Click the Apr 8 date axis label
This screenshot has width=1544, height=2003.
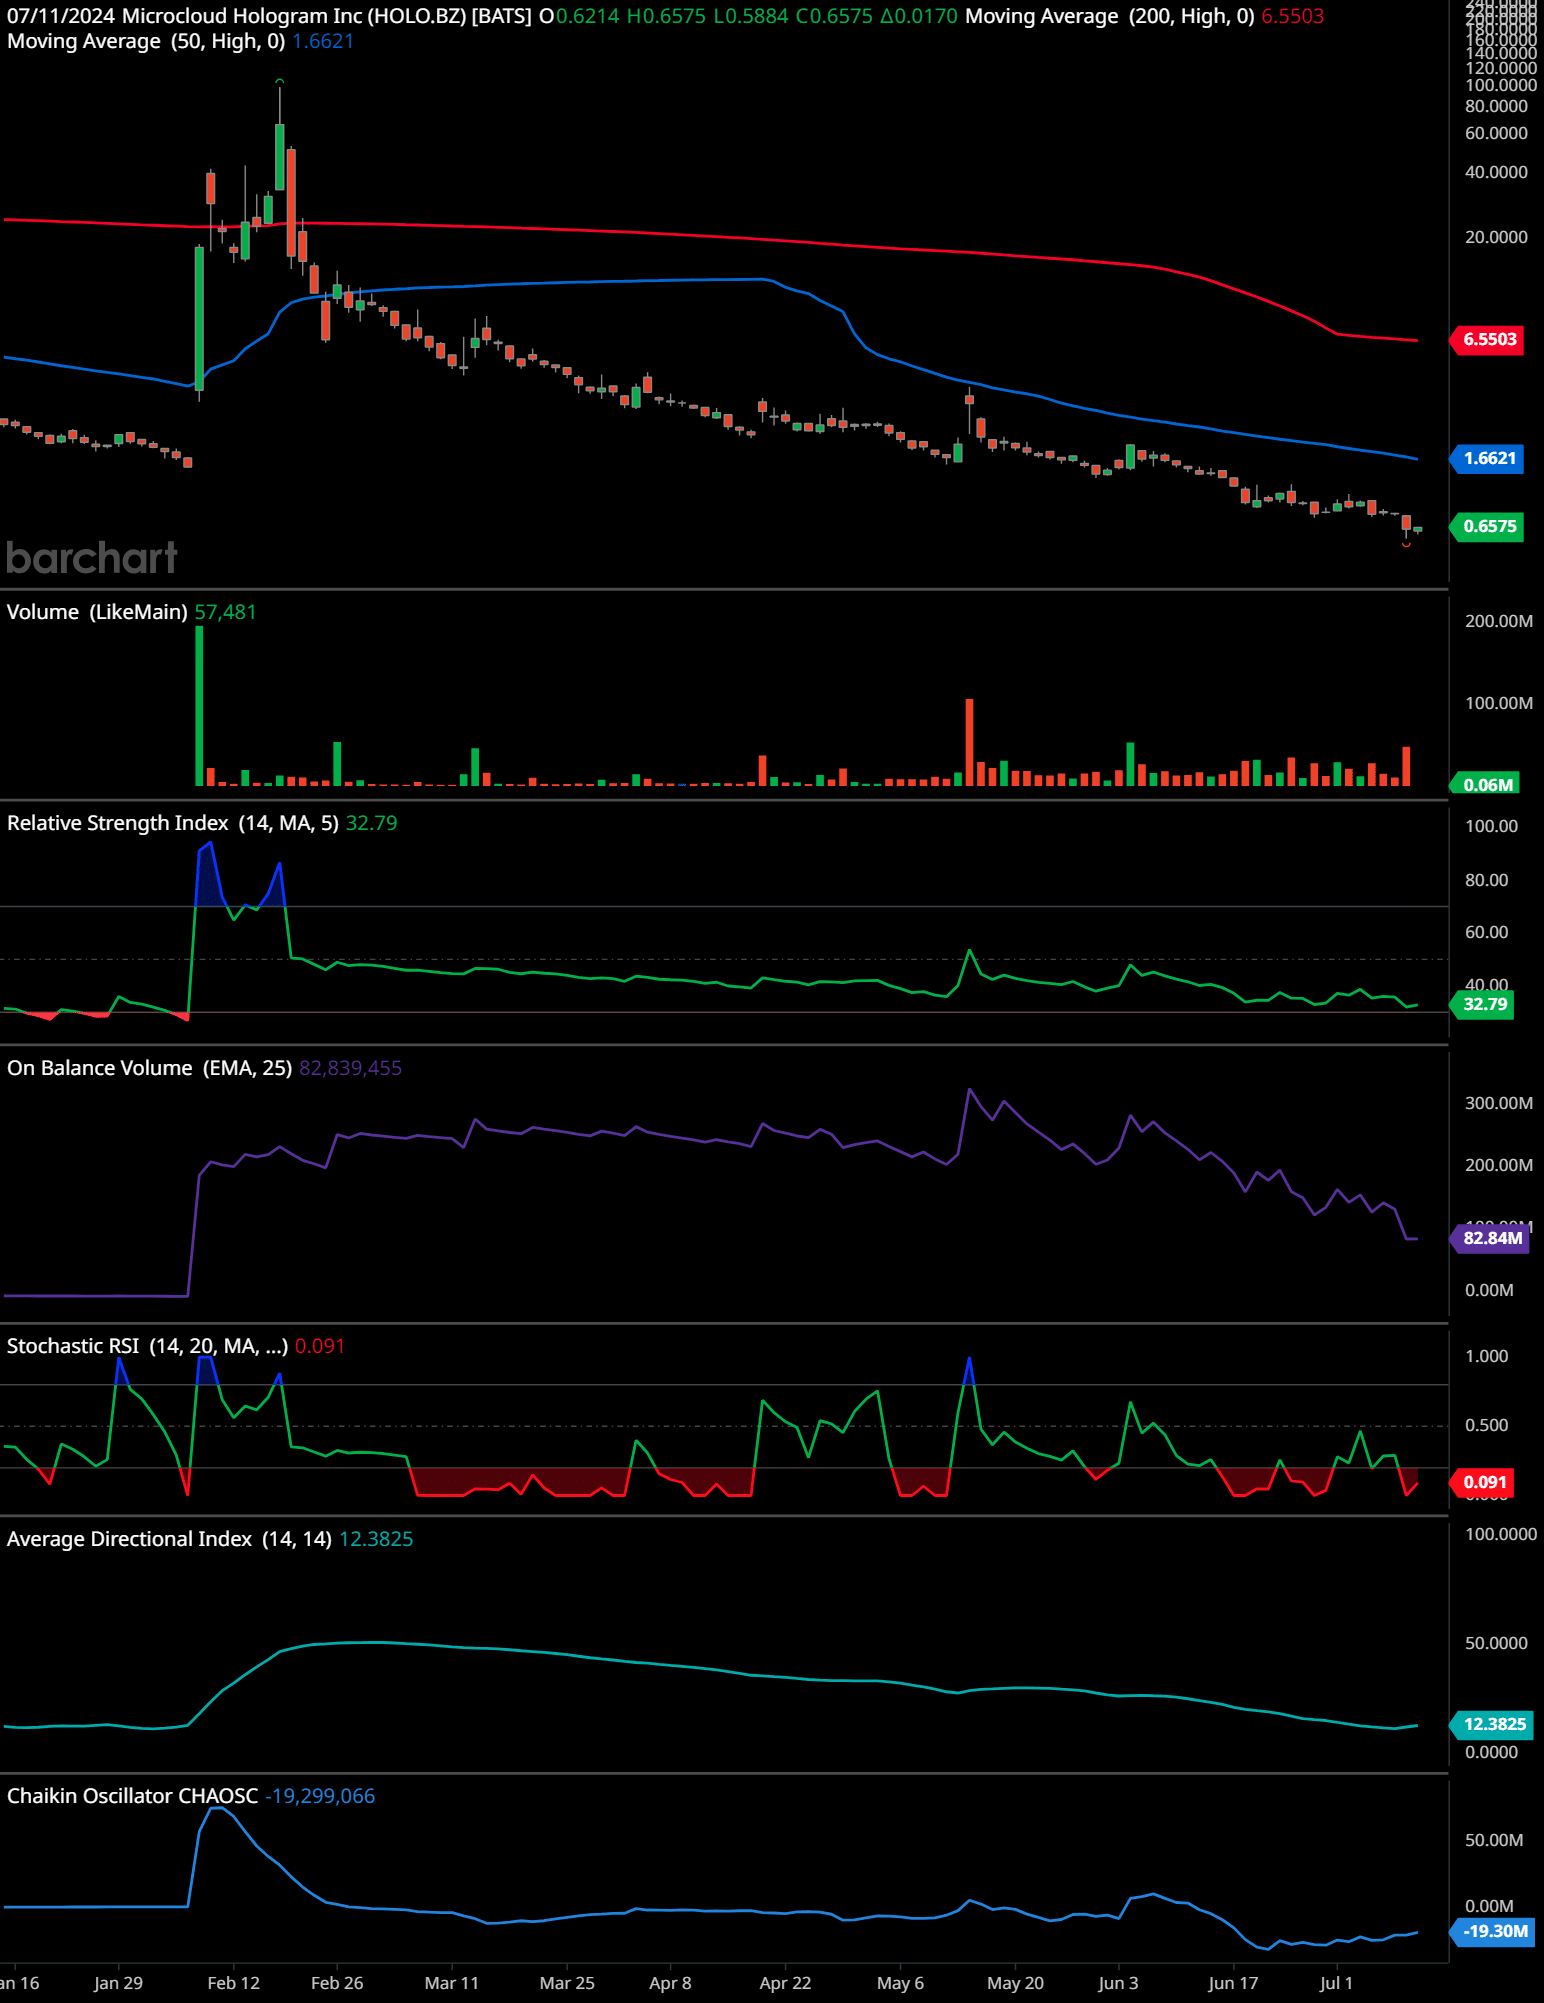coord(670,1983)
